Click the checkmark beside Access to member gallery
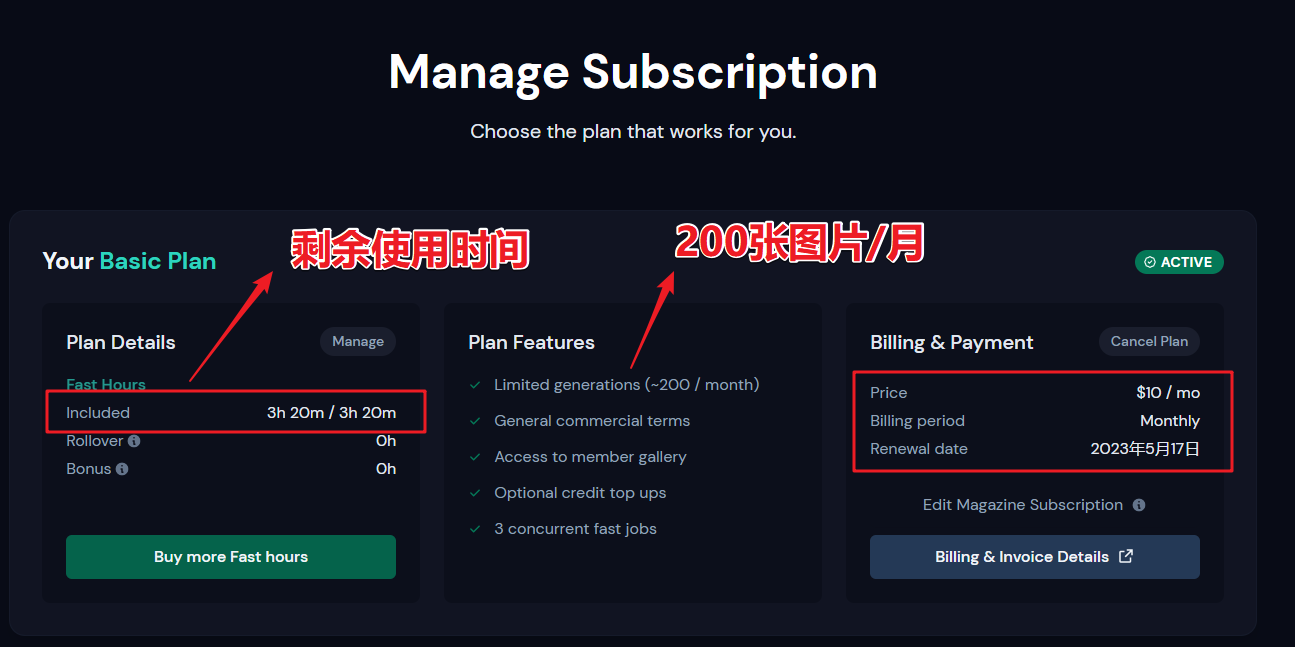 coord(475,457)
